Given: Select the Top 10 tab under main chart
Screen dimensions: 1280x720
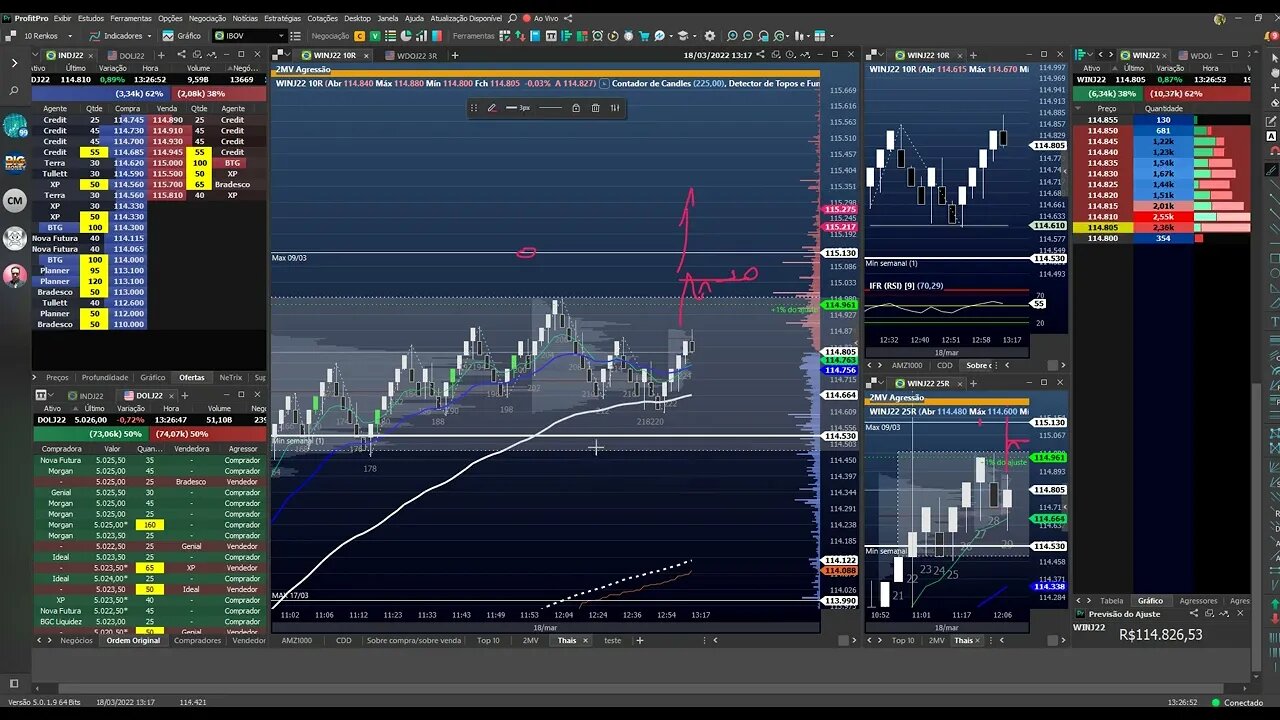Looking at the screenshot, I should [x=488, y=640].
